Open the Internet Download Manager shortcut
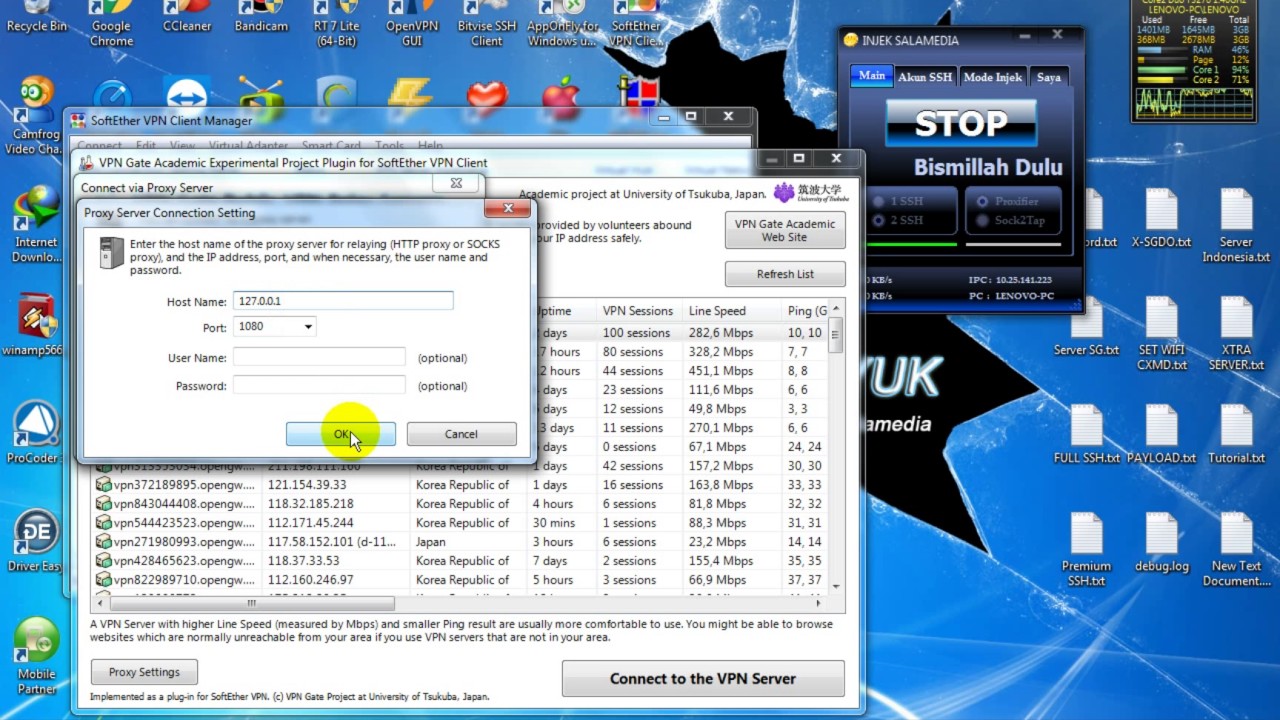The width and height of the screenshot is (1280, 720). pyautogui.click(x=37, y=224)
